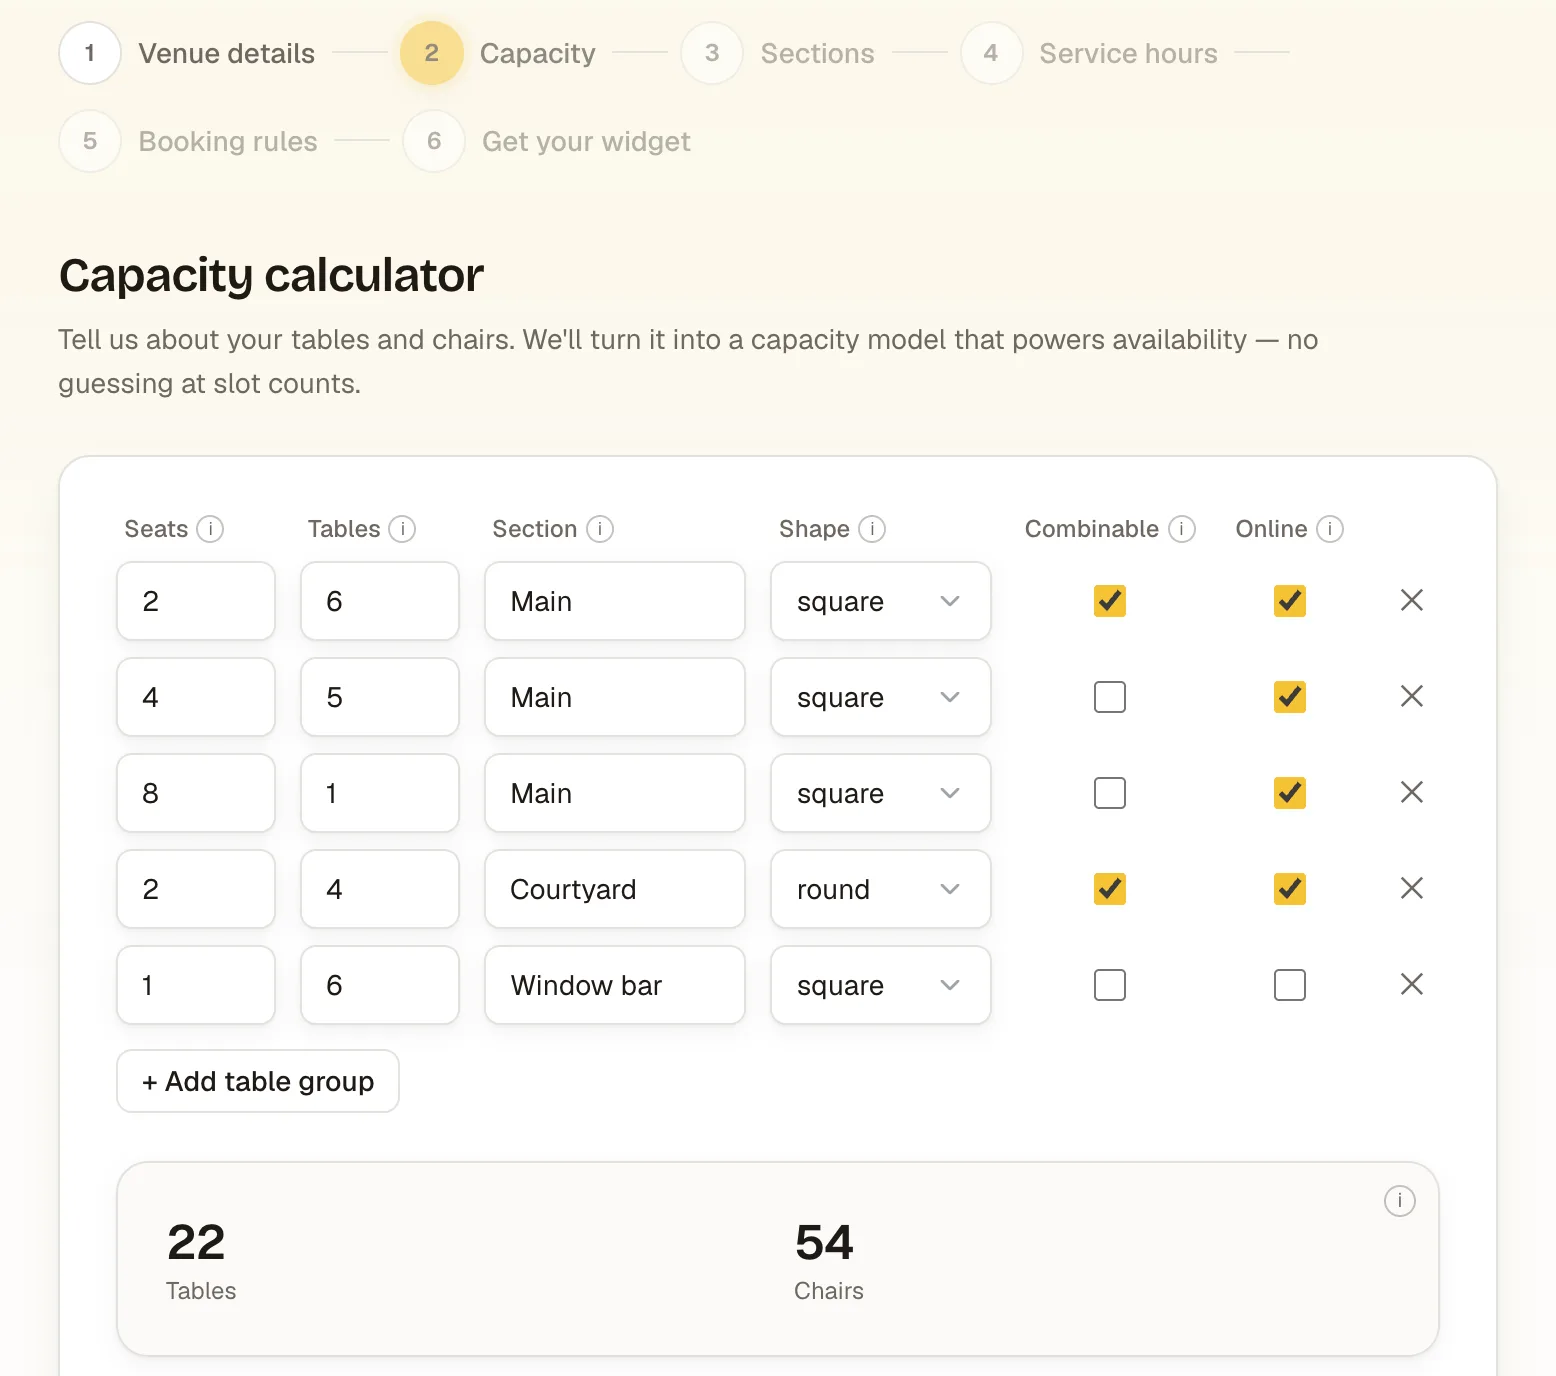Check Combinable for the 8-seat row
Screen dimensions: 1556x1376
click(1110, 793)
